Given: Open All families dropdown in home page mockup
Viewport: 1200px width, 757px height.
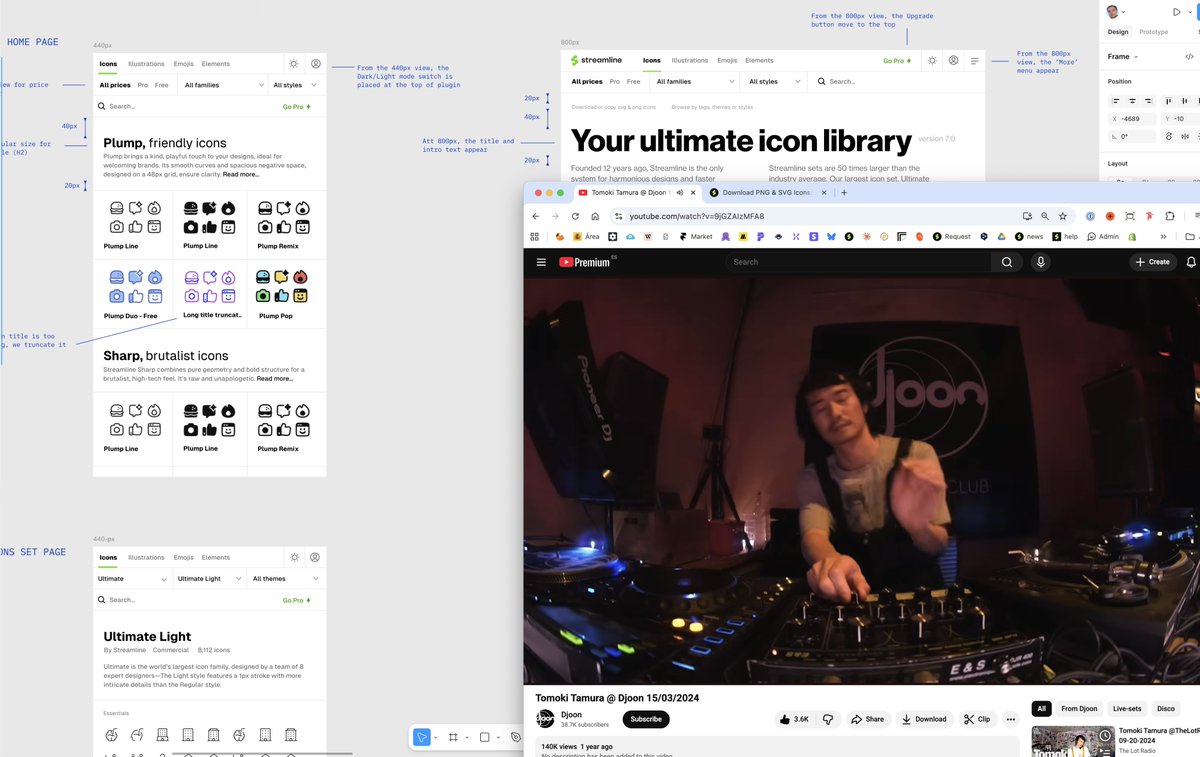Looking at the screenshot, I should [x=224, y=86].
